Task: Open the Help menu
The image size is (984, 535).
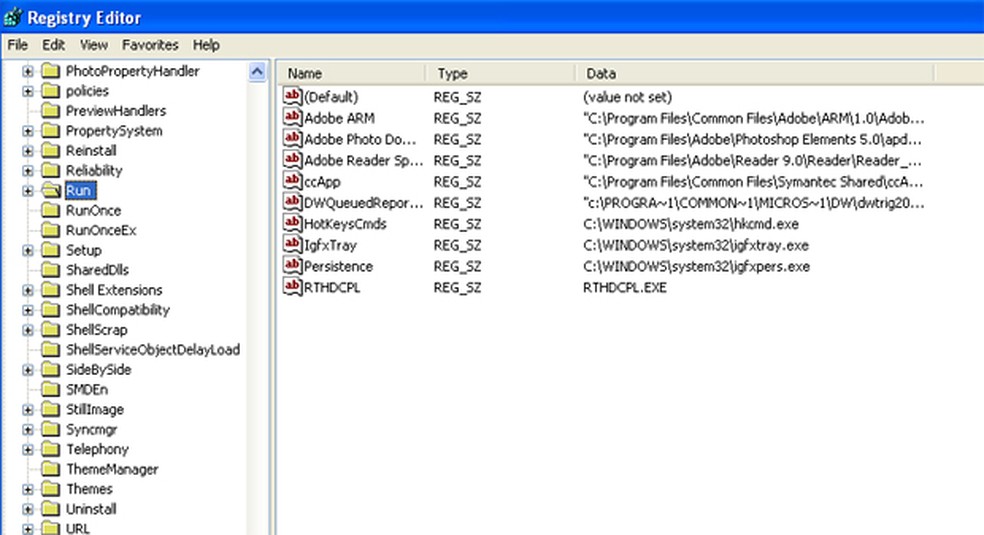Action: 206,45
